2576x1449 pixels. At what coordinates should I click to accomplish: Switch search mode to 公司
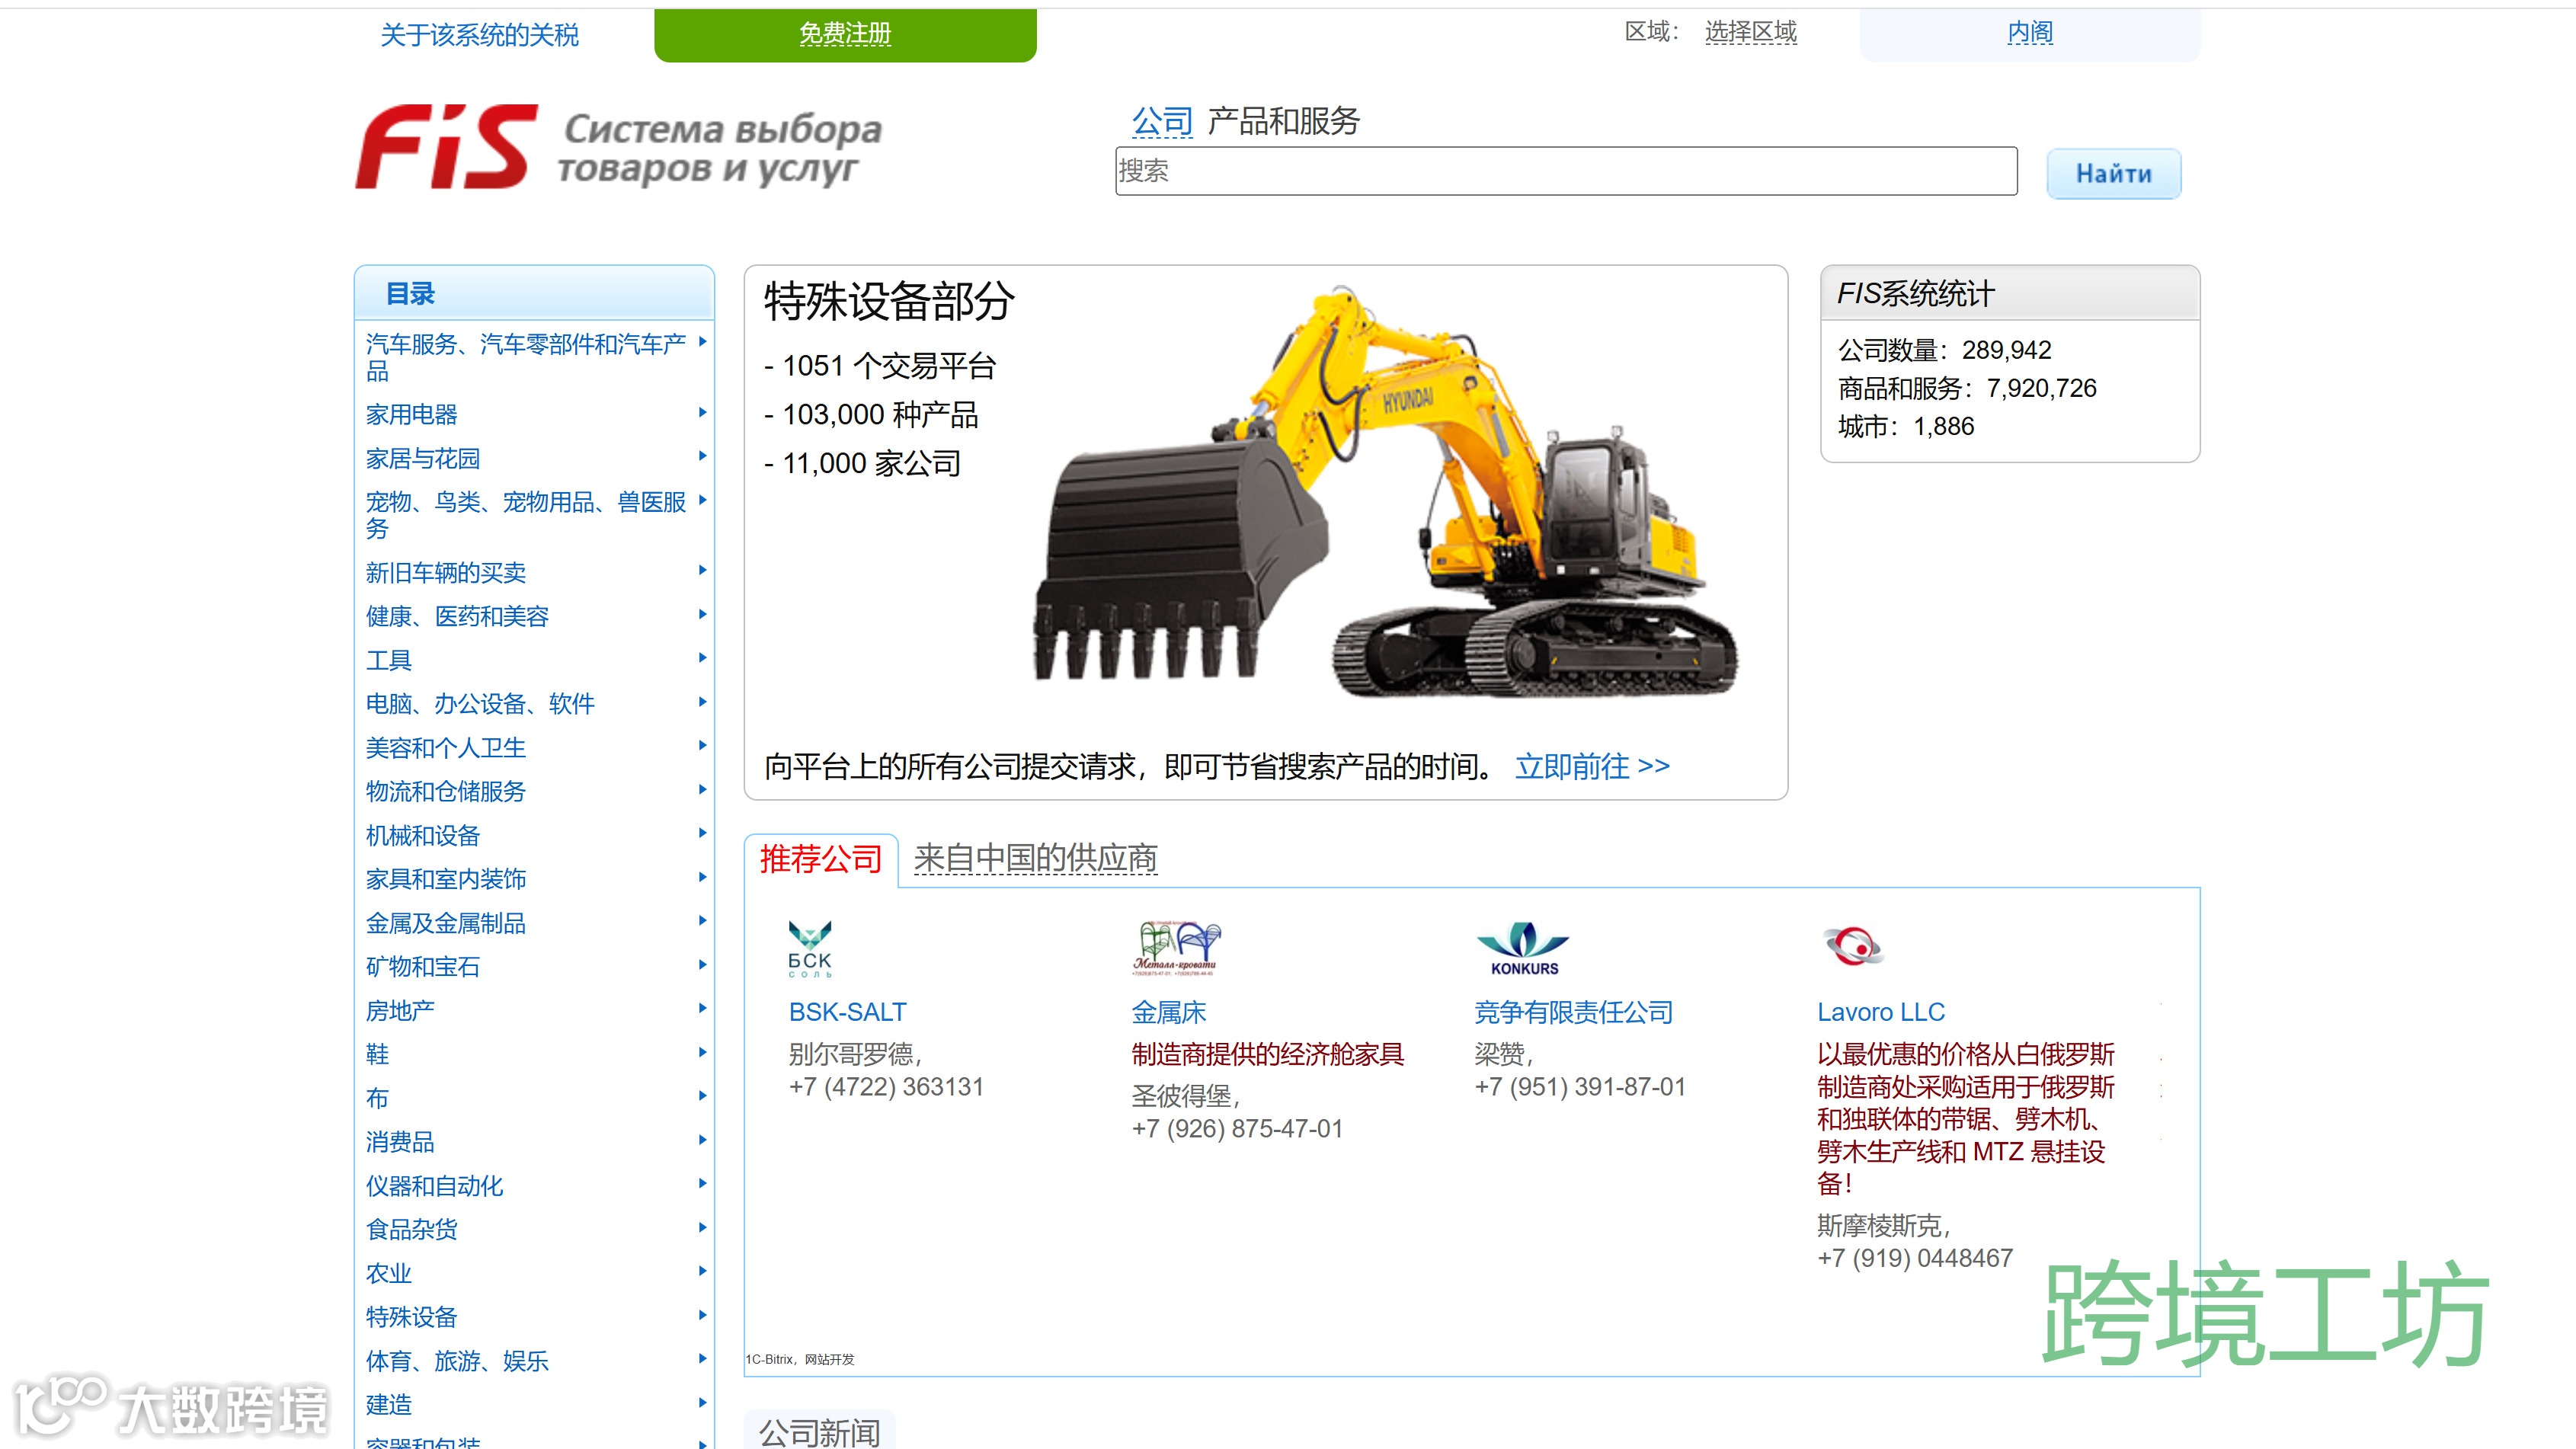click(1161, 121)
